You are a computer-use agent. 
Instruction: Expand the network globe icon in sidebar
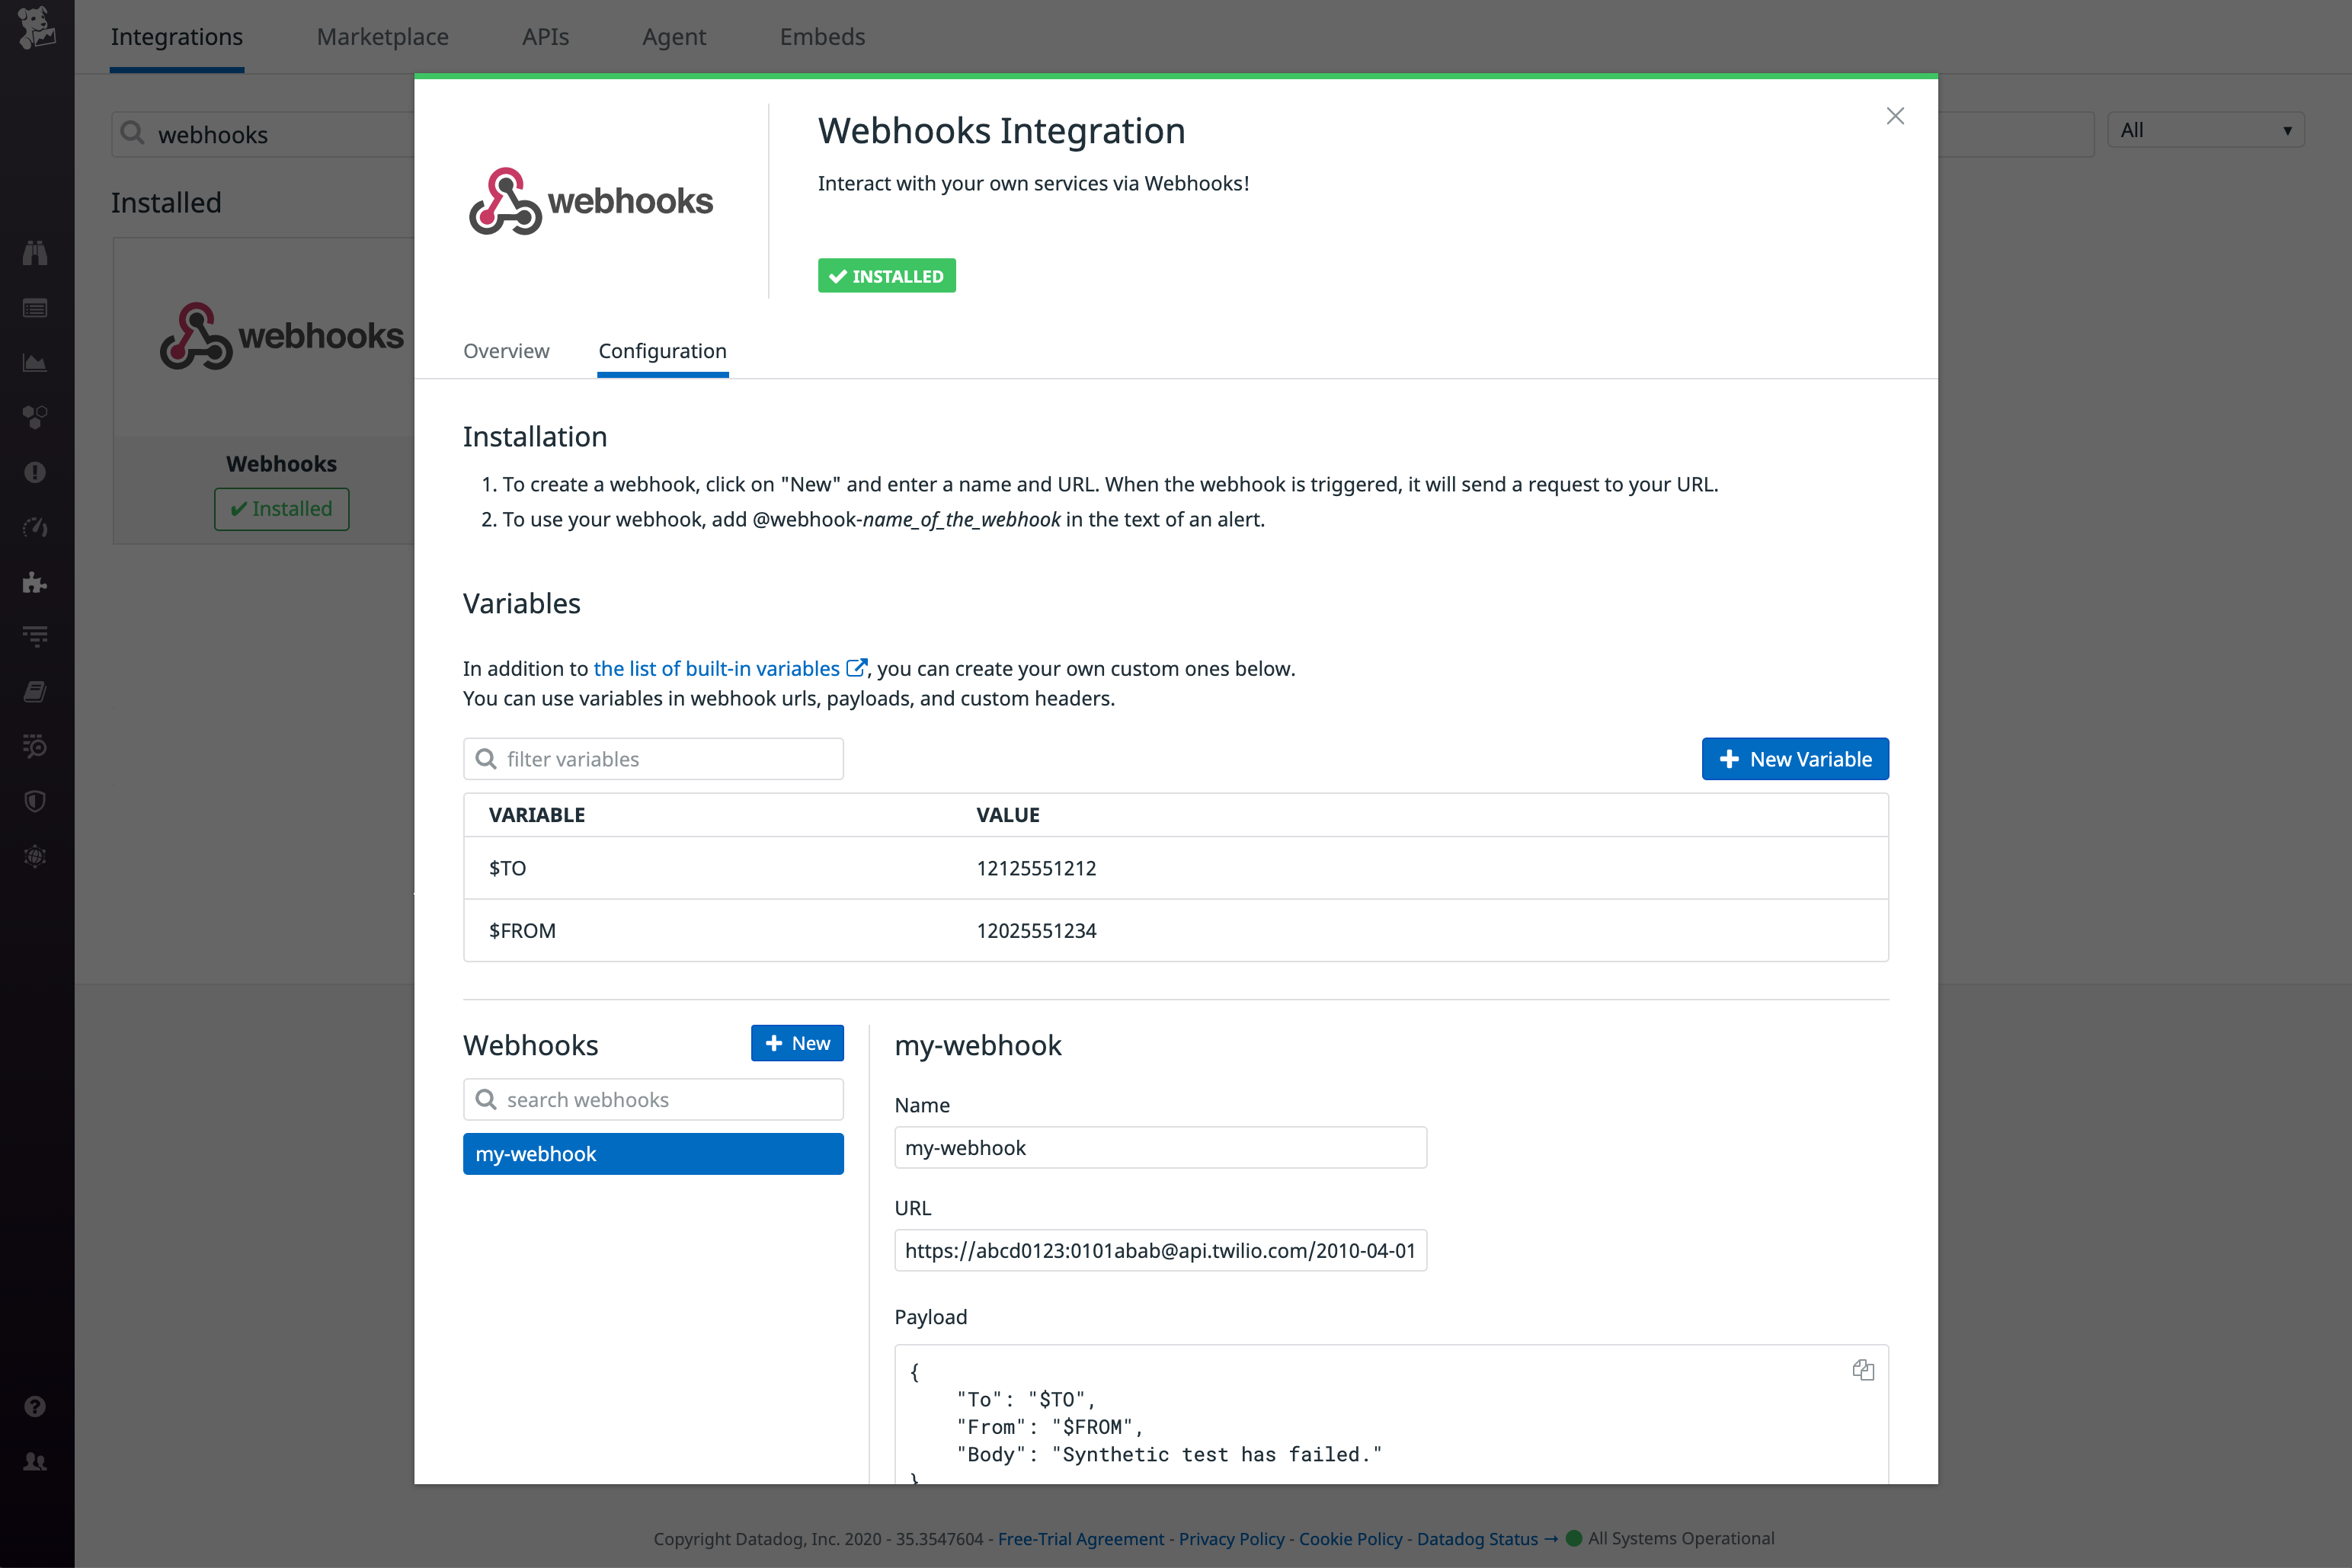[35, 856]
